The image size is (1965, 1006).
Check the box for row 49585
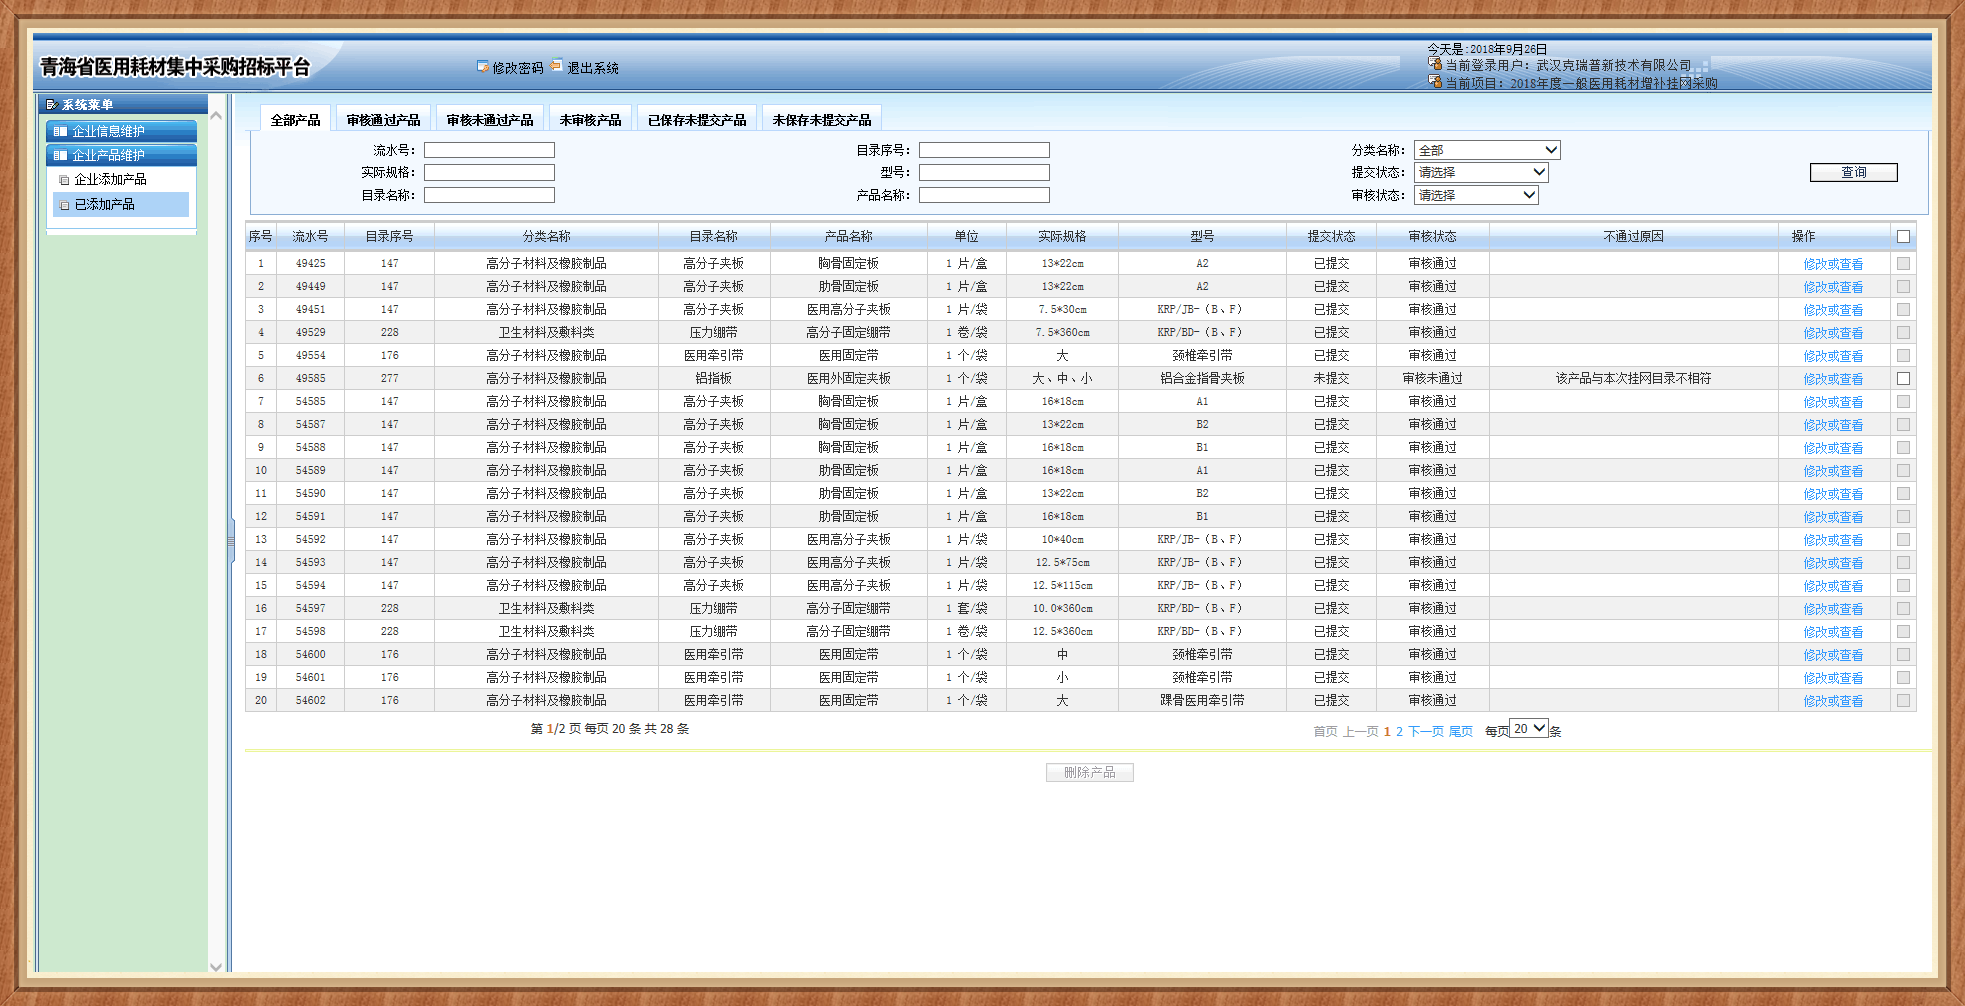(x=1903, y=379)
